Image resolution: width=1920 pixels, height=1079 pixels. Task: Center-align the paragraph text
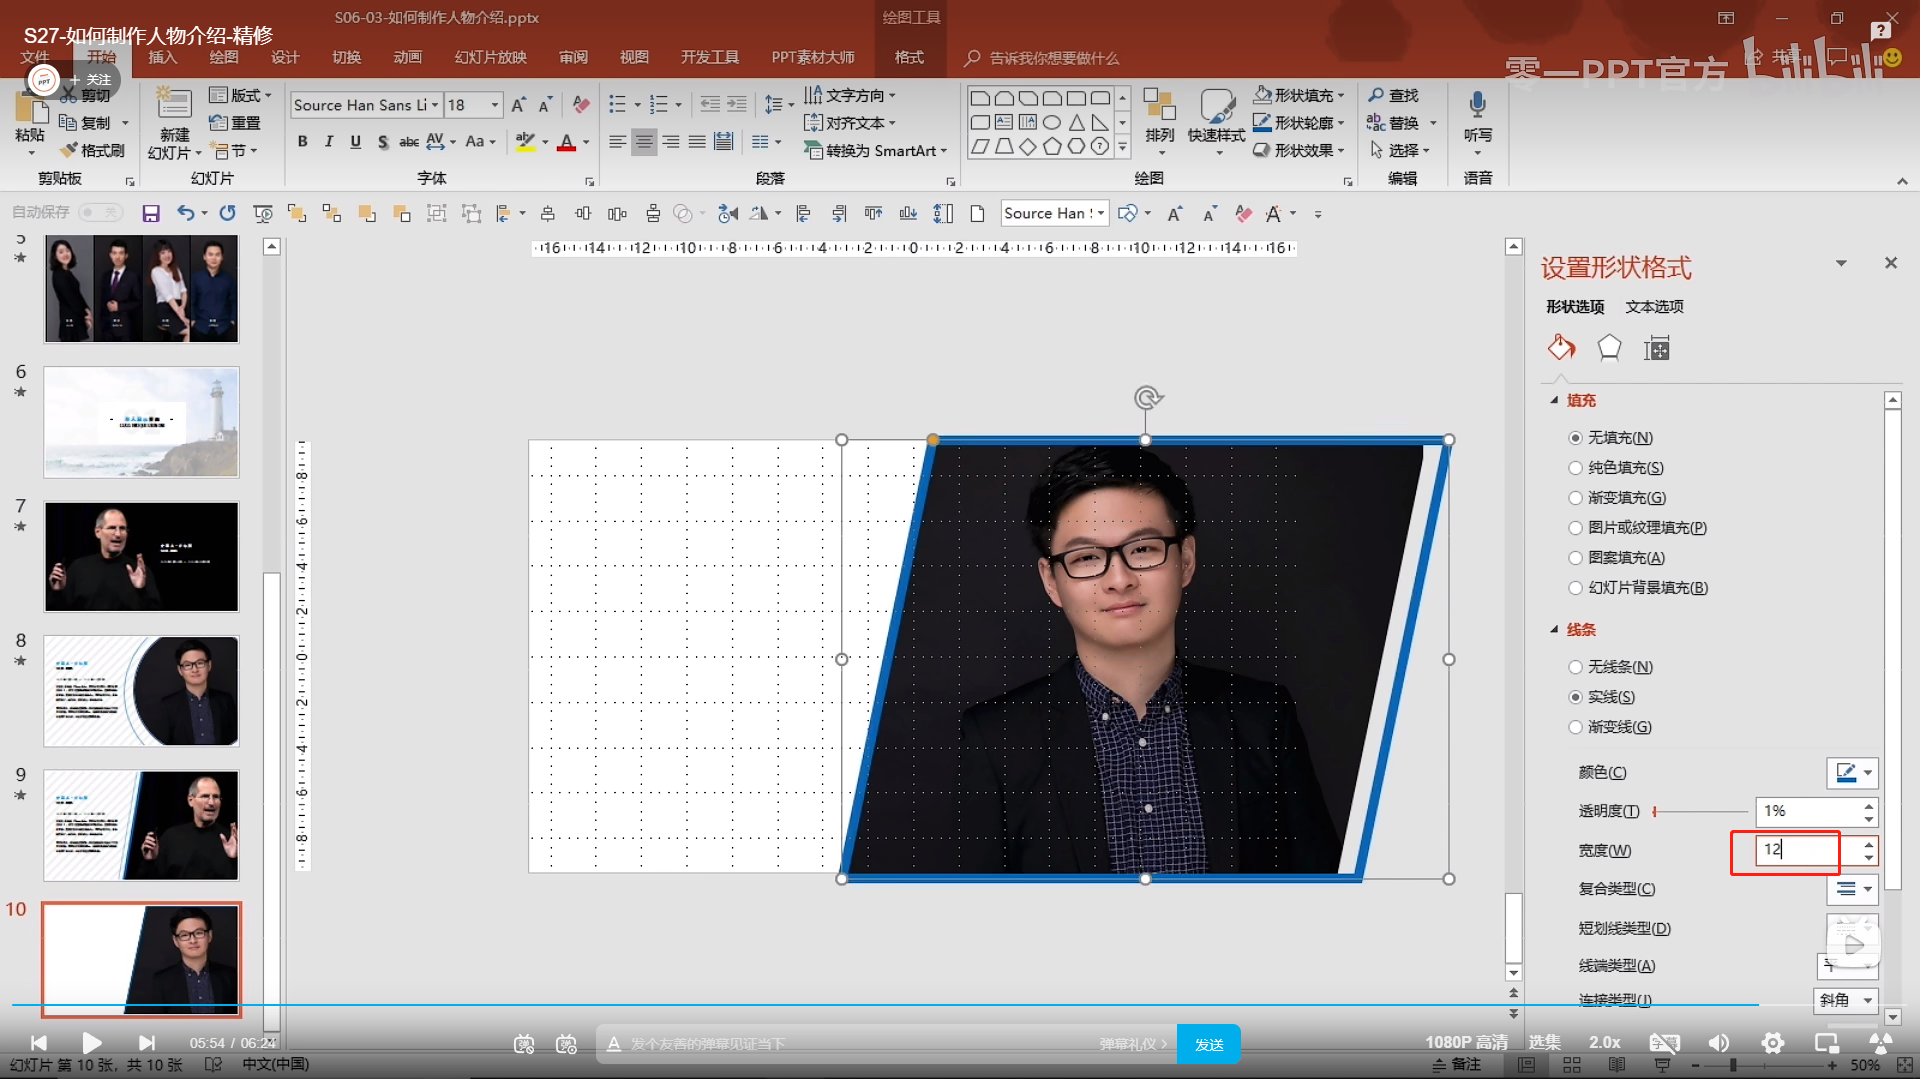coord(644,142)
